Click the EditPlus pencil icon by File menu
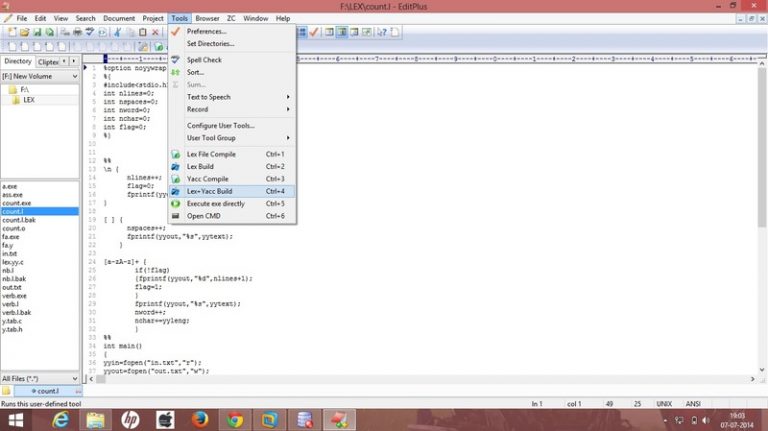This screenshot has height=431, width=768. click(8, 18)
